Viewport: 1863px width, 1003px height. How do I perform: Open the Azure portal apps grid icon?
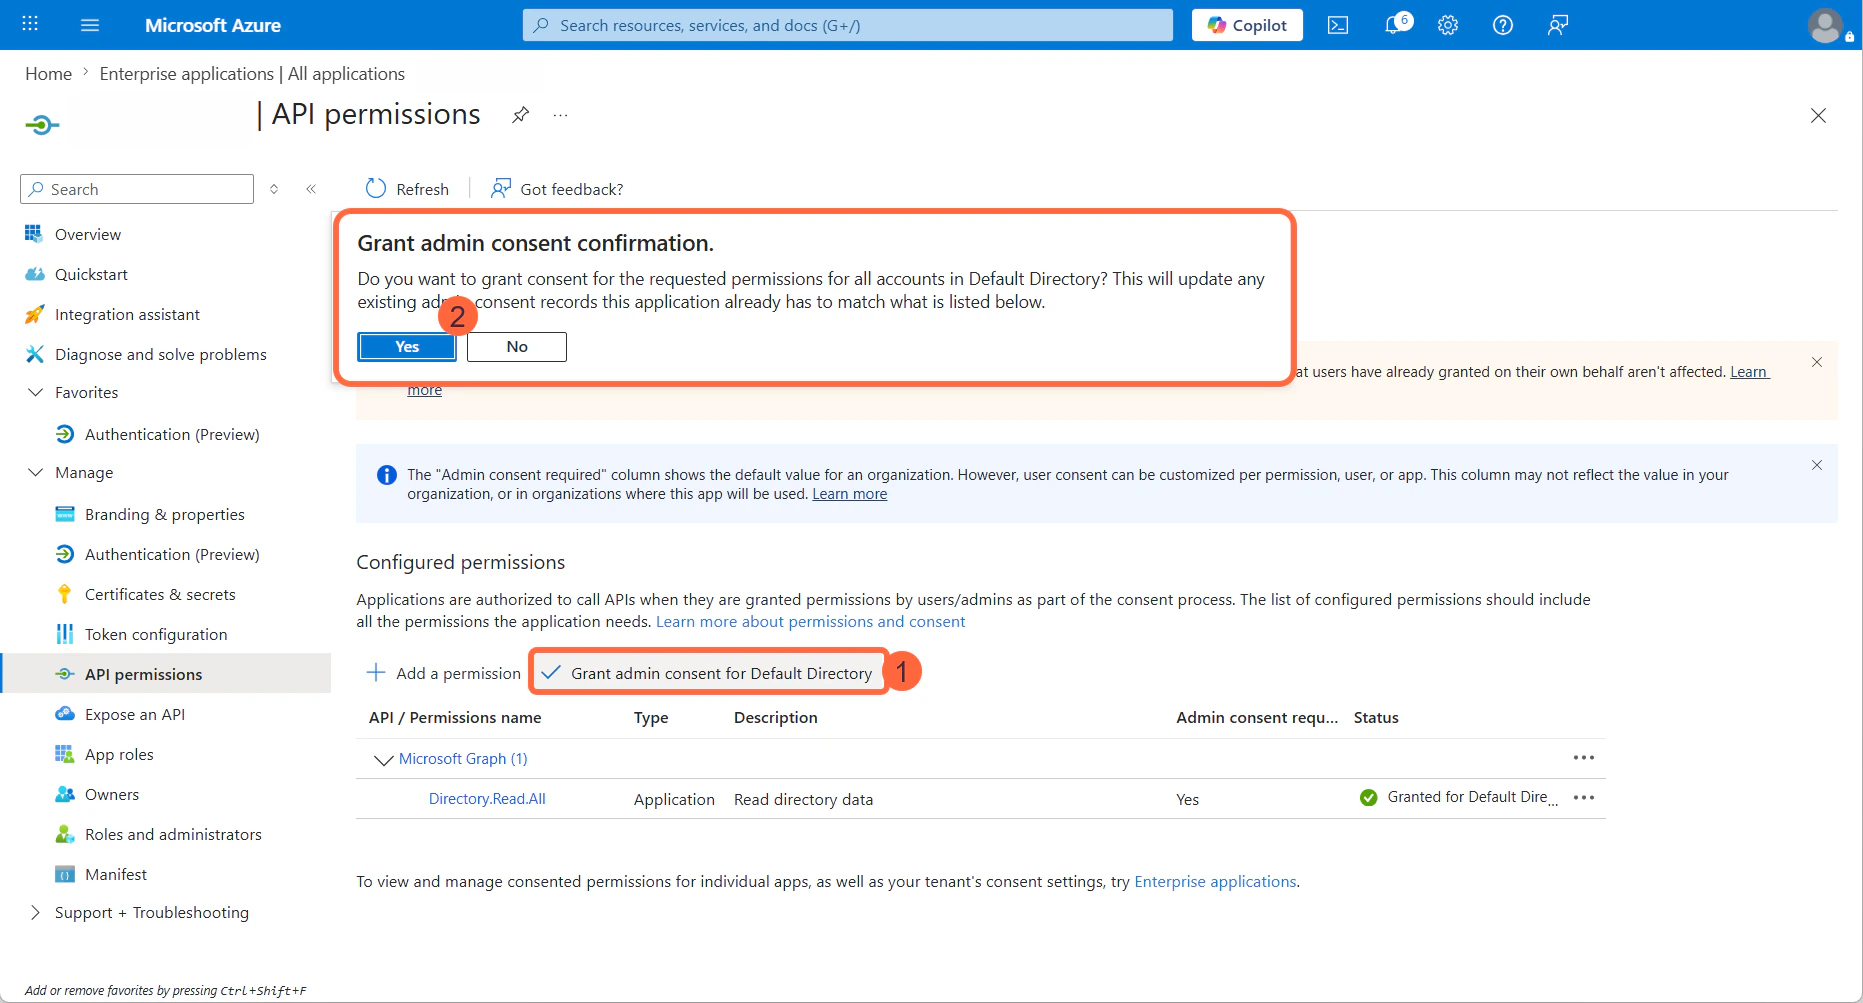tap(30, 24)
